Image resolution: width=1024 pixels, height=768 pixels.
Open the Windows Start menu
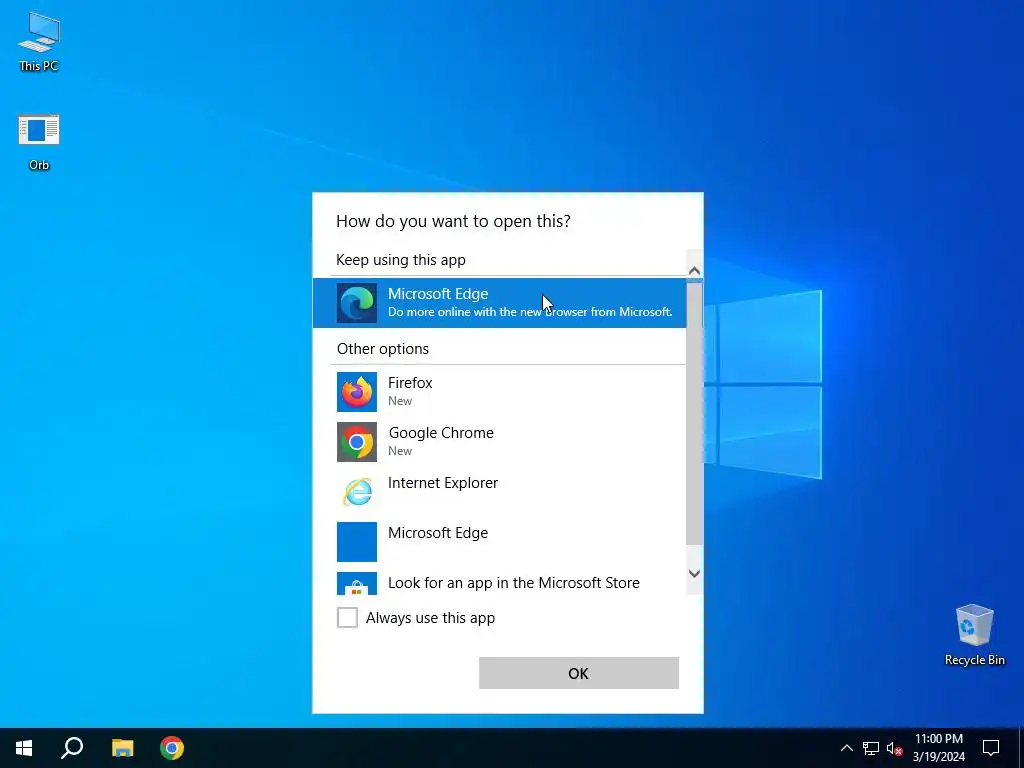(x=24, y=748)
